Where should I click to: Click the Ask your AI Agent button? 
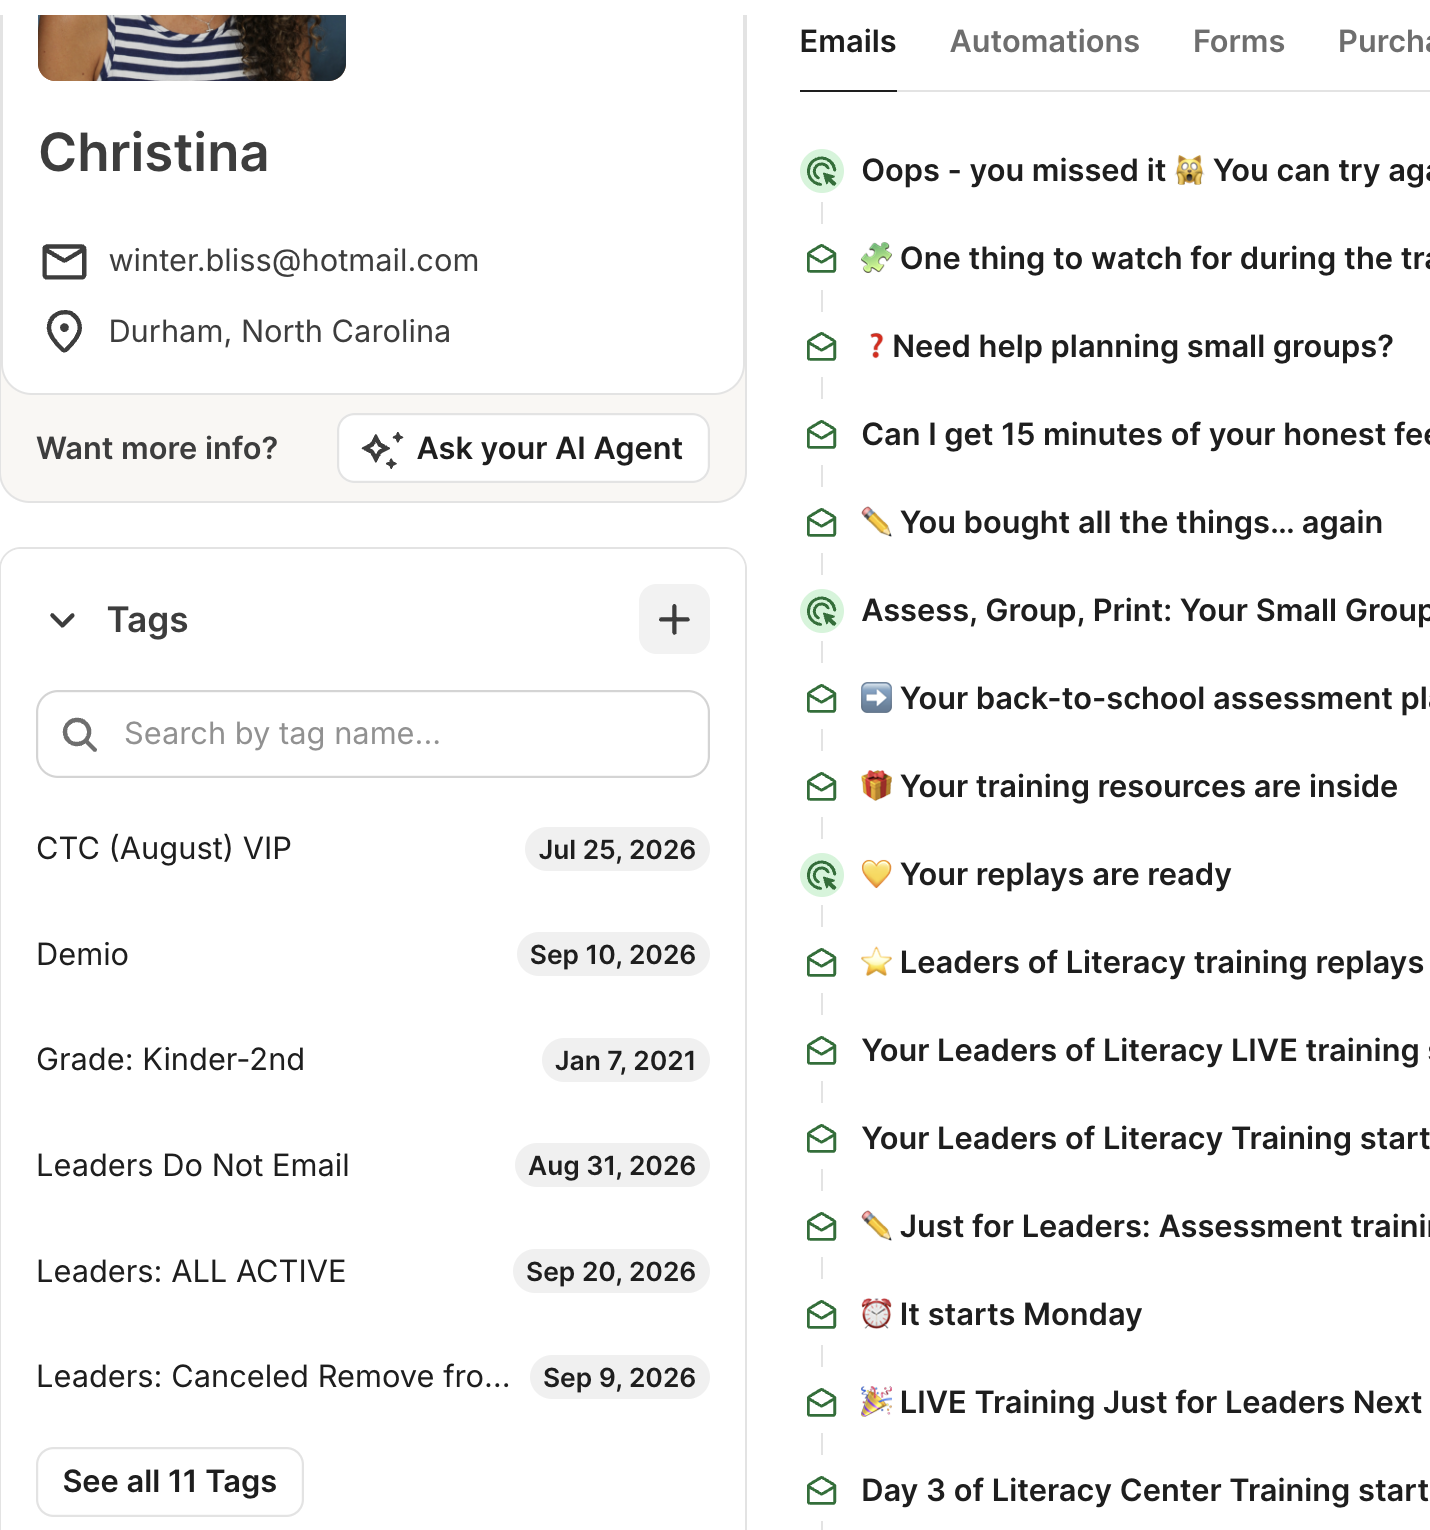tap(523, 448)
